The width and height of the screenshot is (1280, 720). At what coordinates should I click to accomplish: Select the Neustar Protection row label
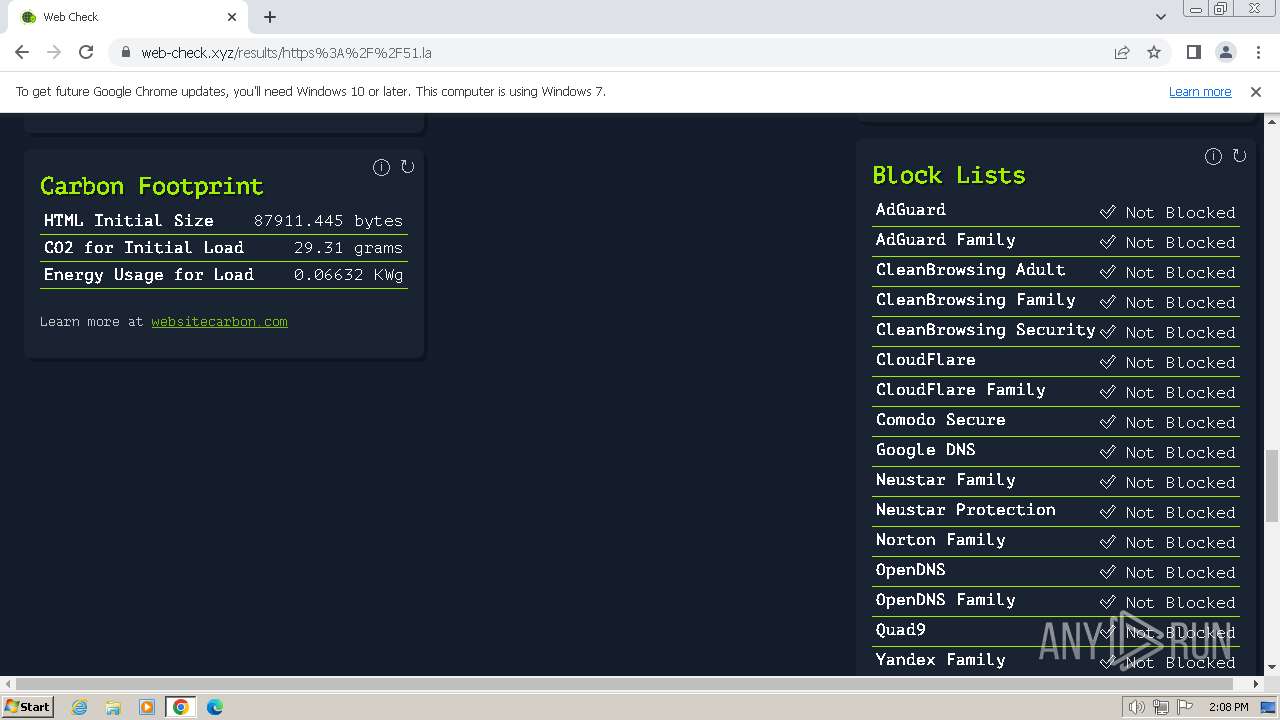pyautogui.click(x=965, y=510)
